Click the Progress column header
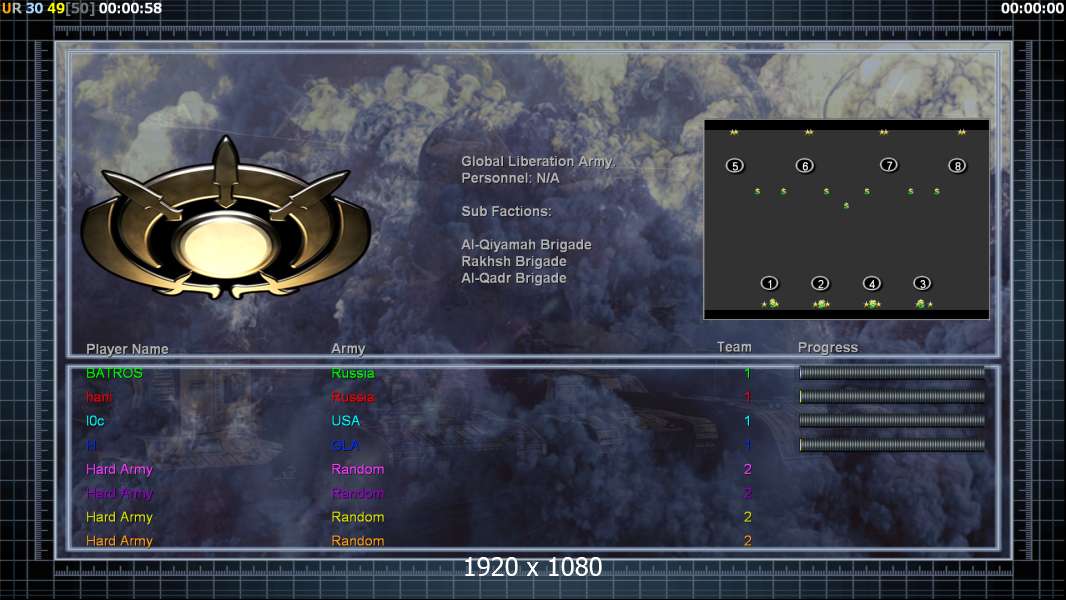 (828, 348)
